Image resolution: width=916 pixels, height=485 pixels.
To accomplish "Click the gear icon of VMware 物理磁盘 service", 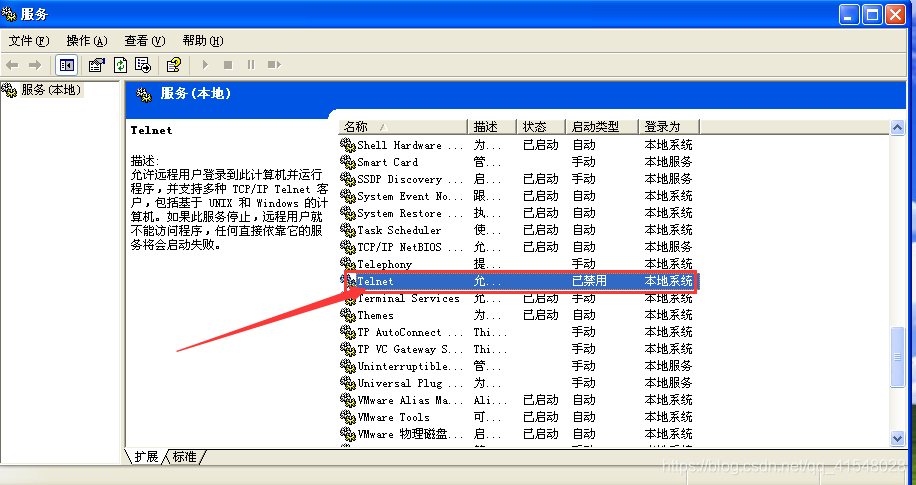I will click(x=348, y=434).
